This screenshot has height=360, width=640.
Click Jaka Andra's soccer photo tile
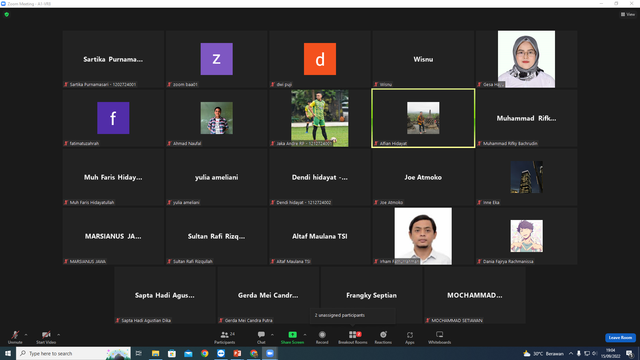[320, 118]
